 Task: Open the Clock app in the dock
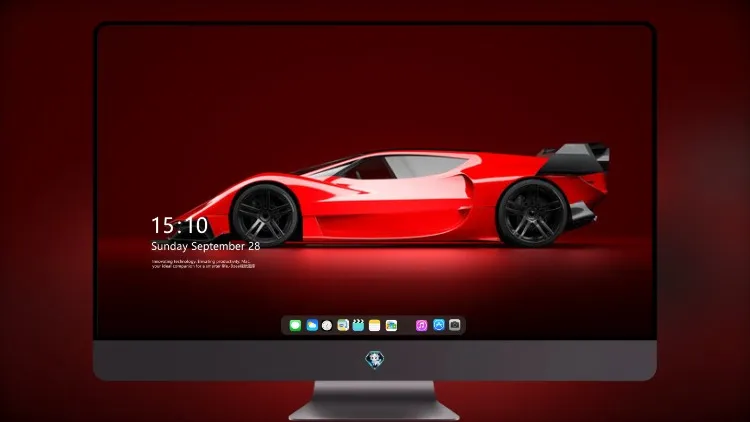327,325
